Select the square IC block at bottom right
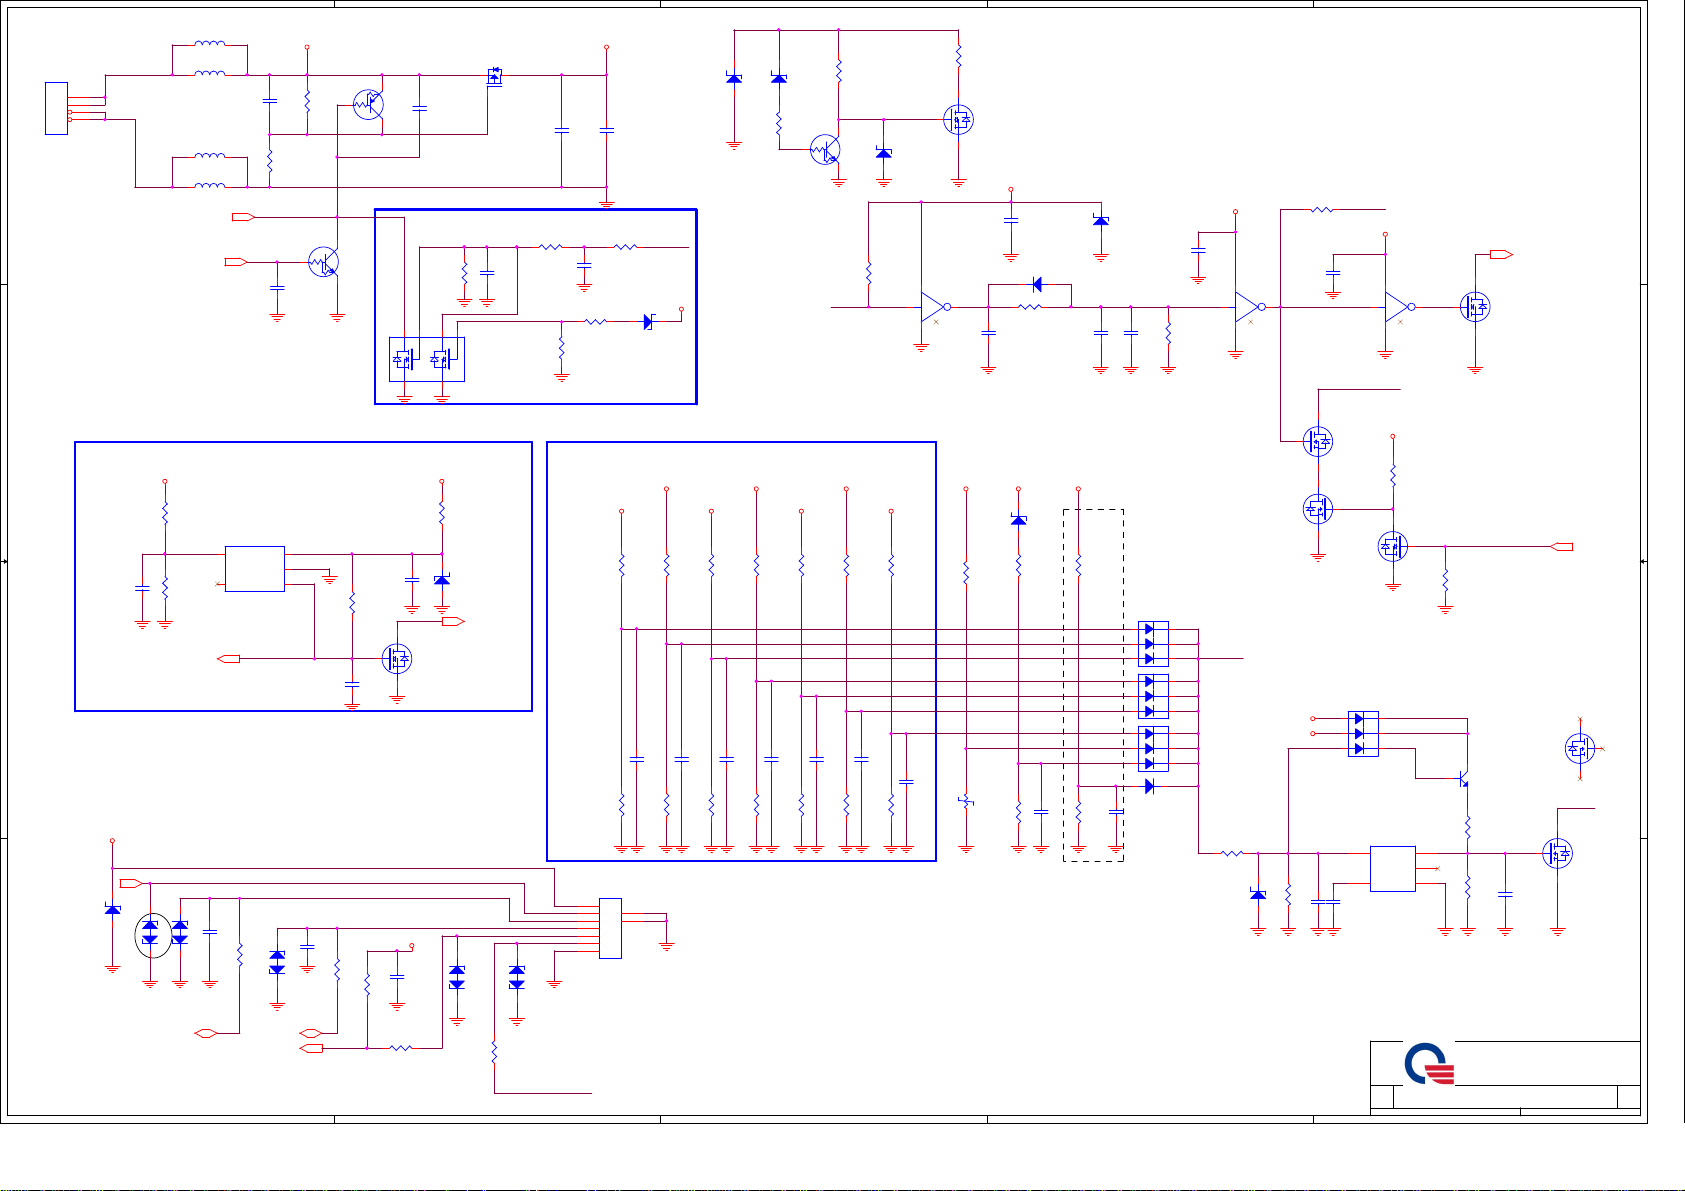This screenshot has width=1685, height=1191. coord(1392,868)
